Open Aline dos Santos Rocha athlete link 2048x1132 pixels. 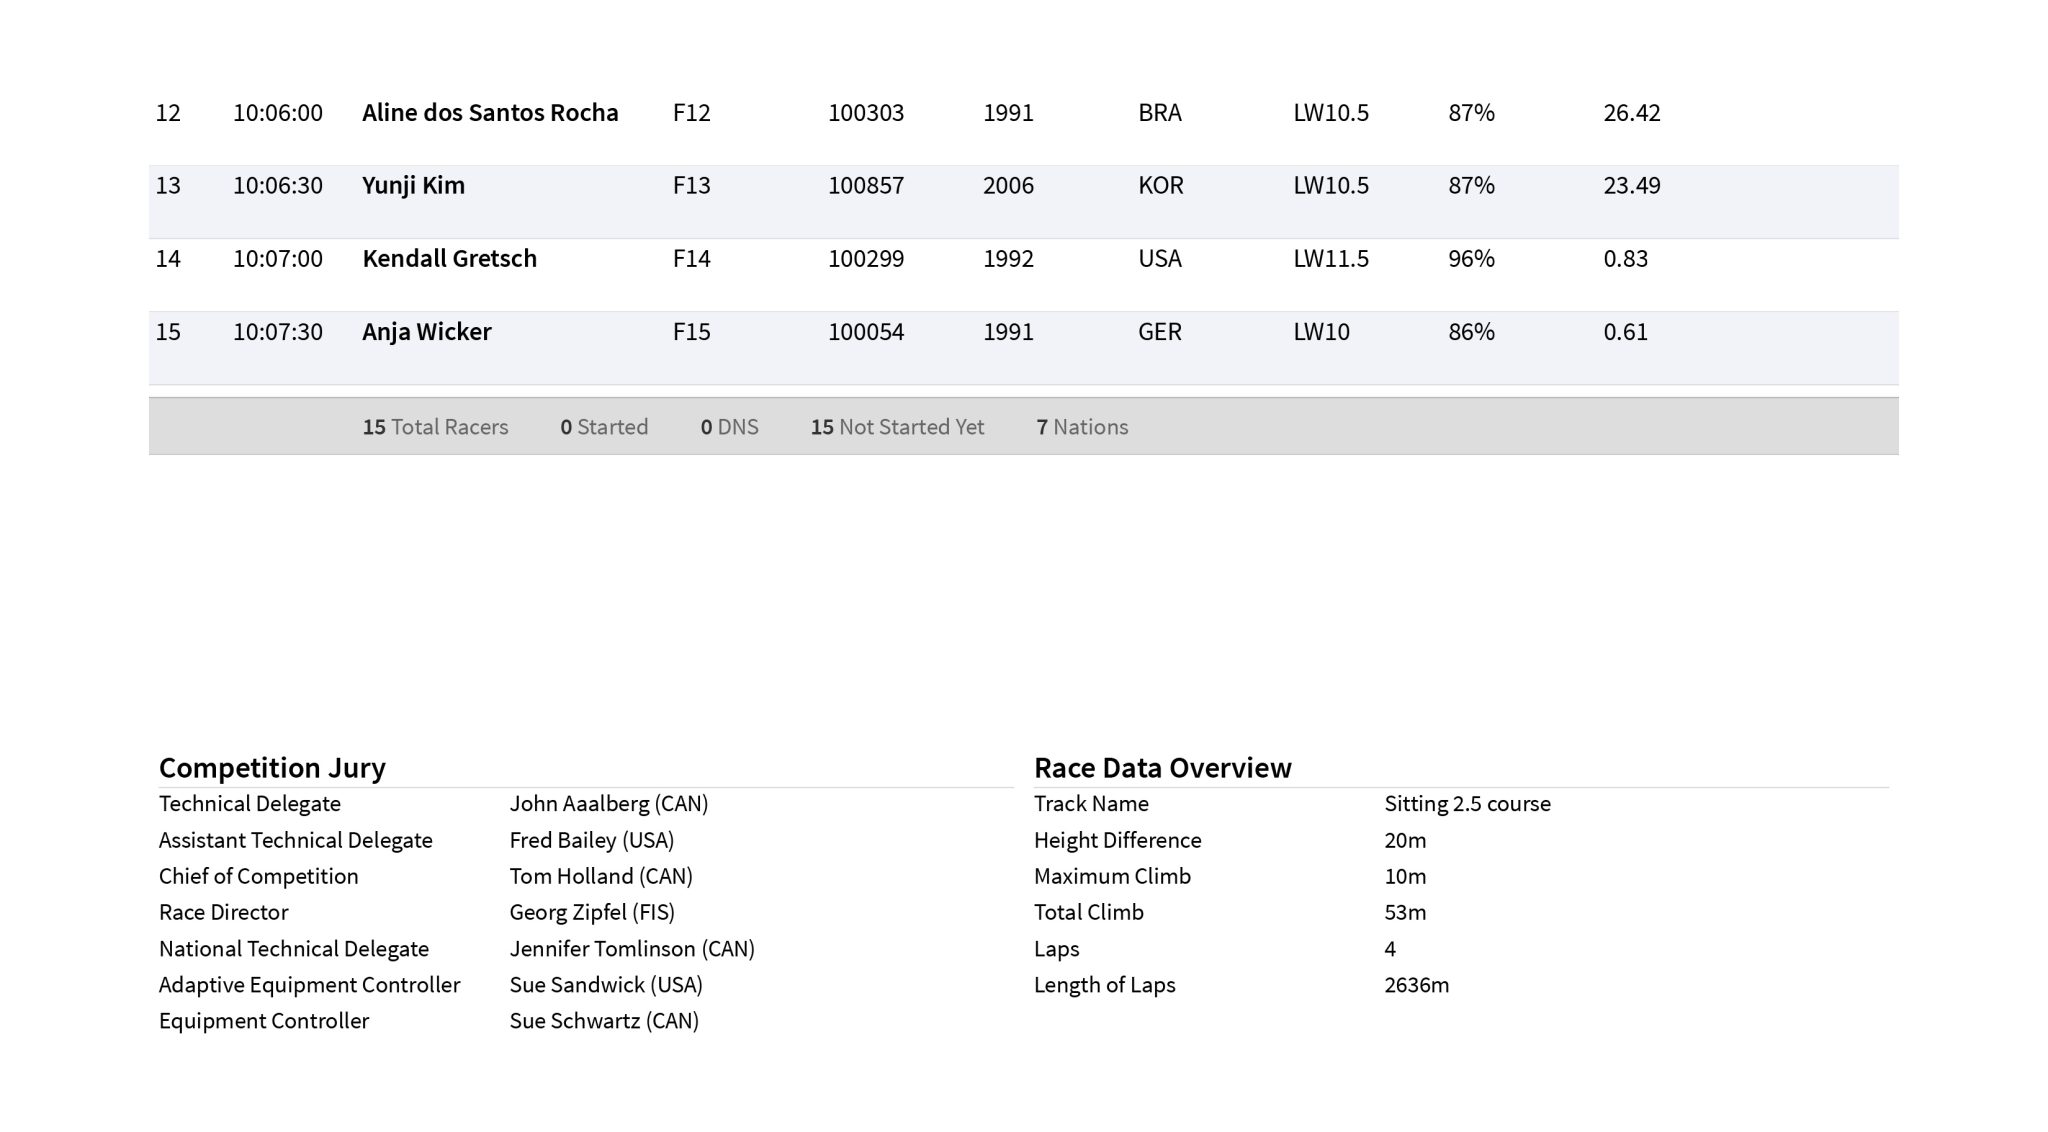point(490,113)
